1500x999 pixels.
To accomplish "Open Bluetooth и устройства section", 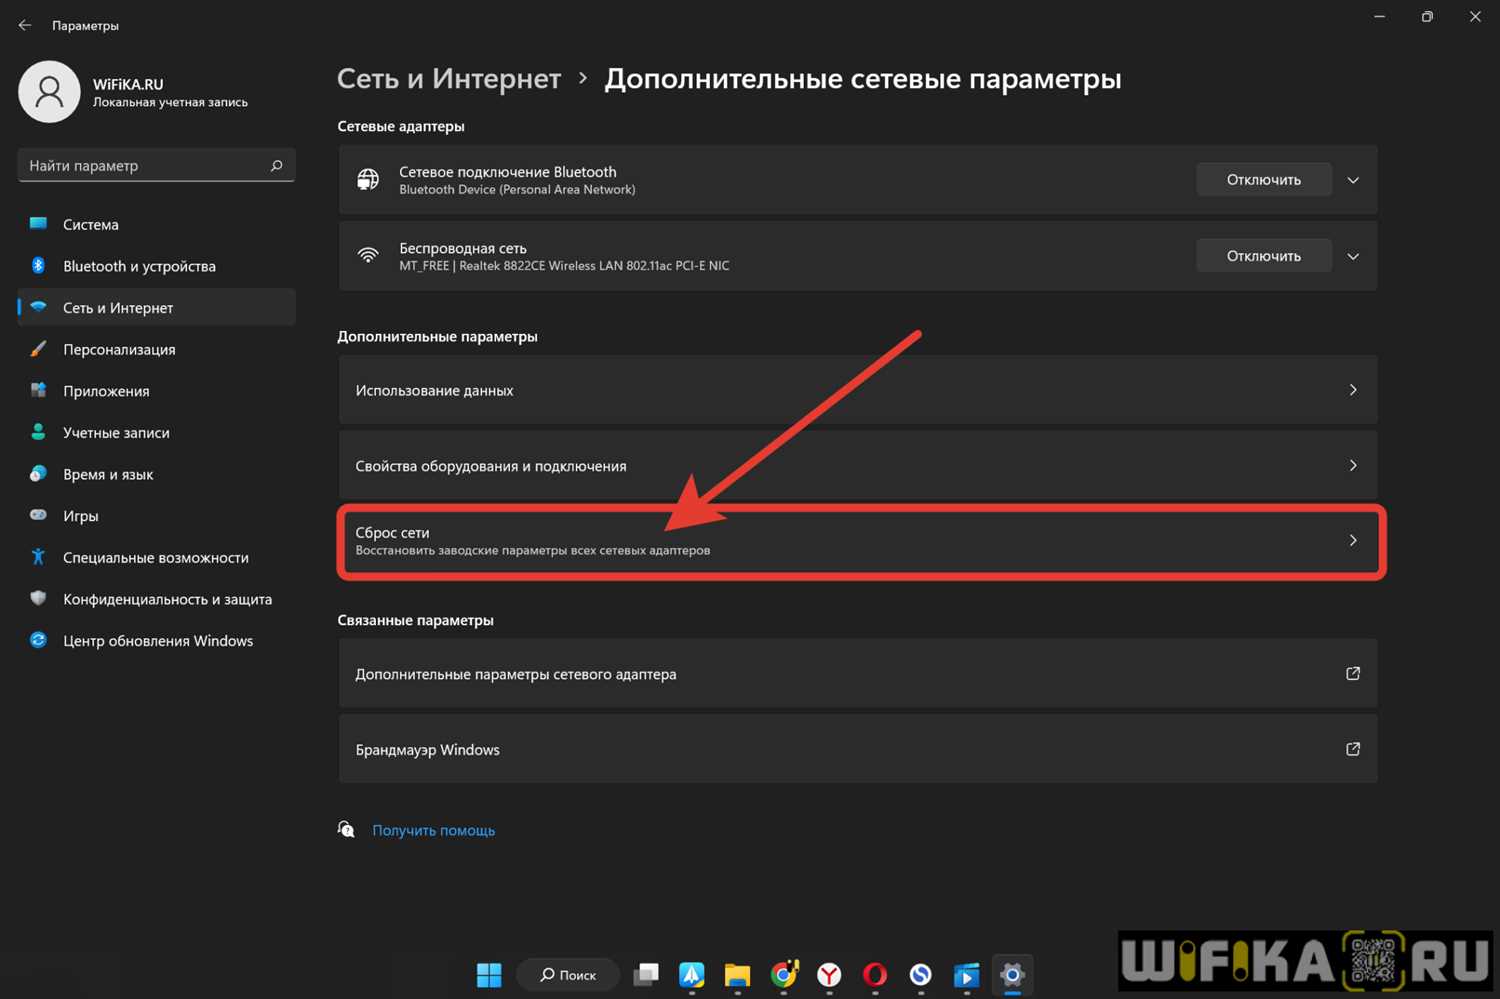I will click(157, 266).
